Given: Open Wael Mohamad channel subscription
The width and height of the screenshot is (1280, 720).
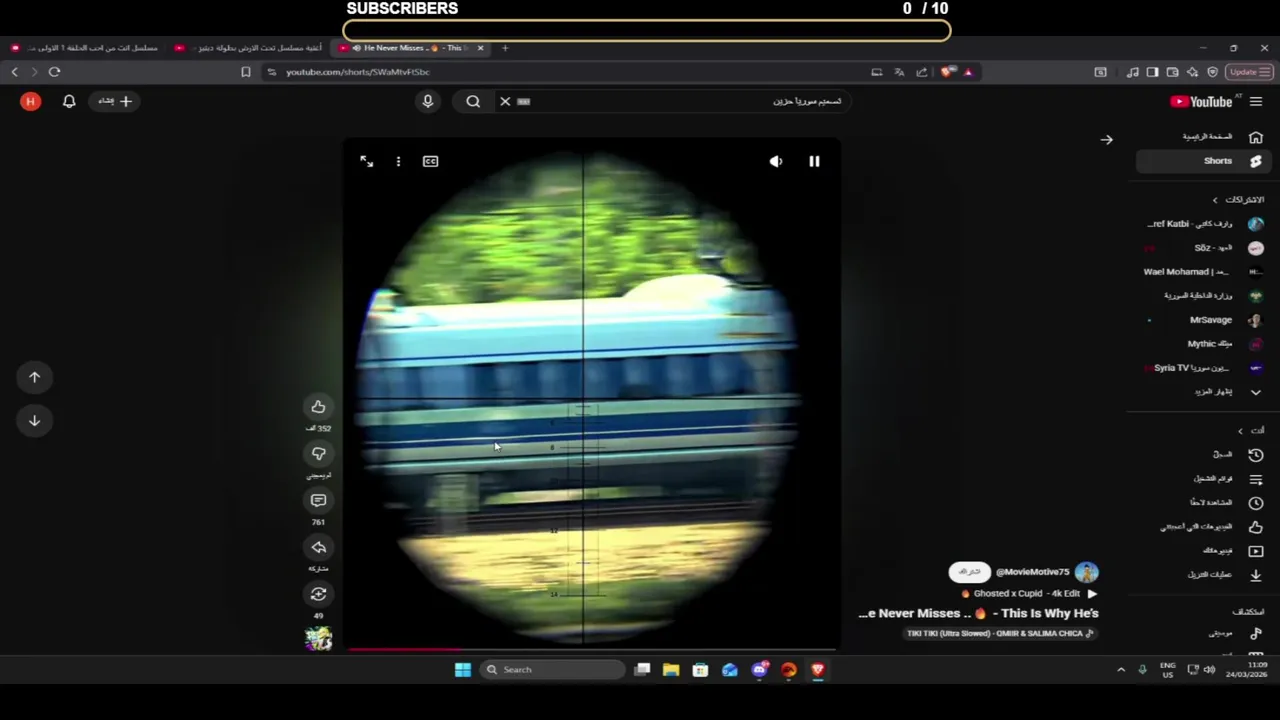Looking at the screenshot, I should click(1203, 272).
